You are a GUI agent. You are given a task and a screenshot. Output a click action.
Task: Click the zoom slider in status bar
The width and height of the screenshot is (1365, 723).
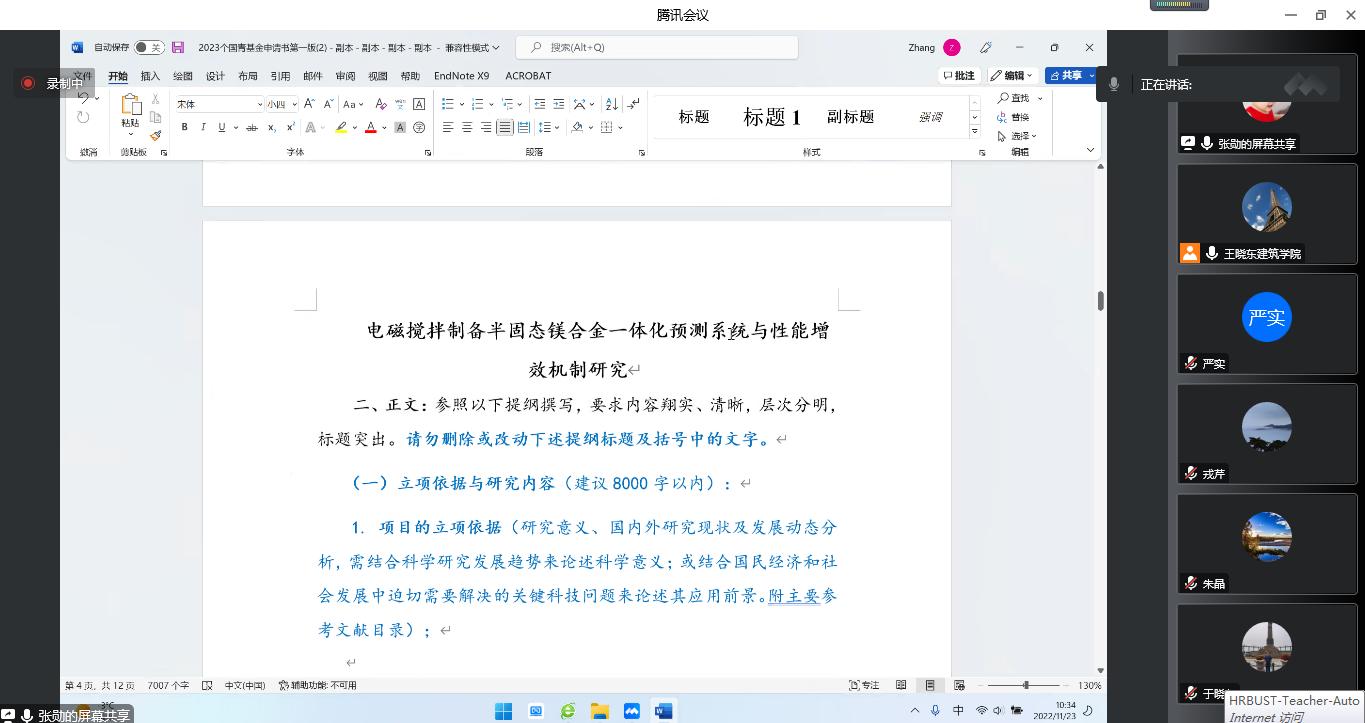tap(1026, 685)
